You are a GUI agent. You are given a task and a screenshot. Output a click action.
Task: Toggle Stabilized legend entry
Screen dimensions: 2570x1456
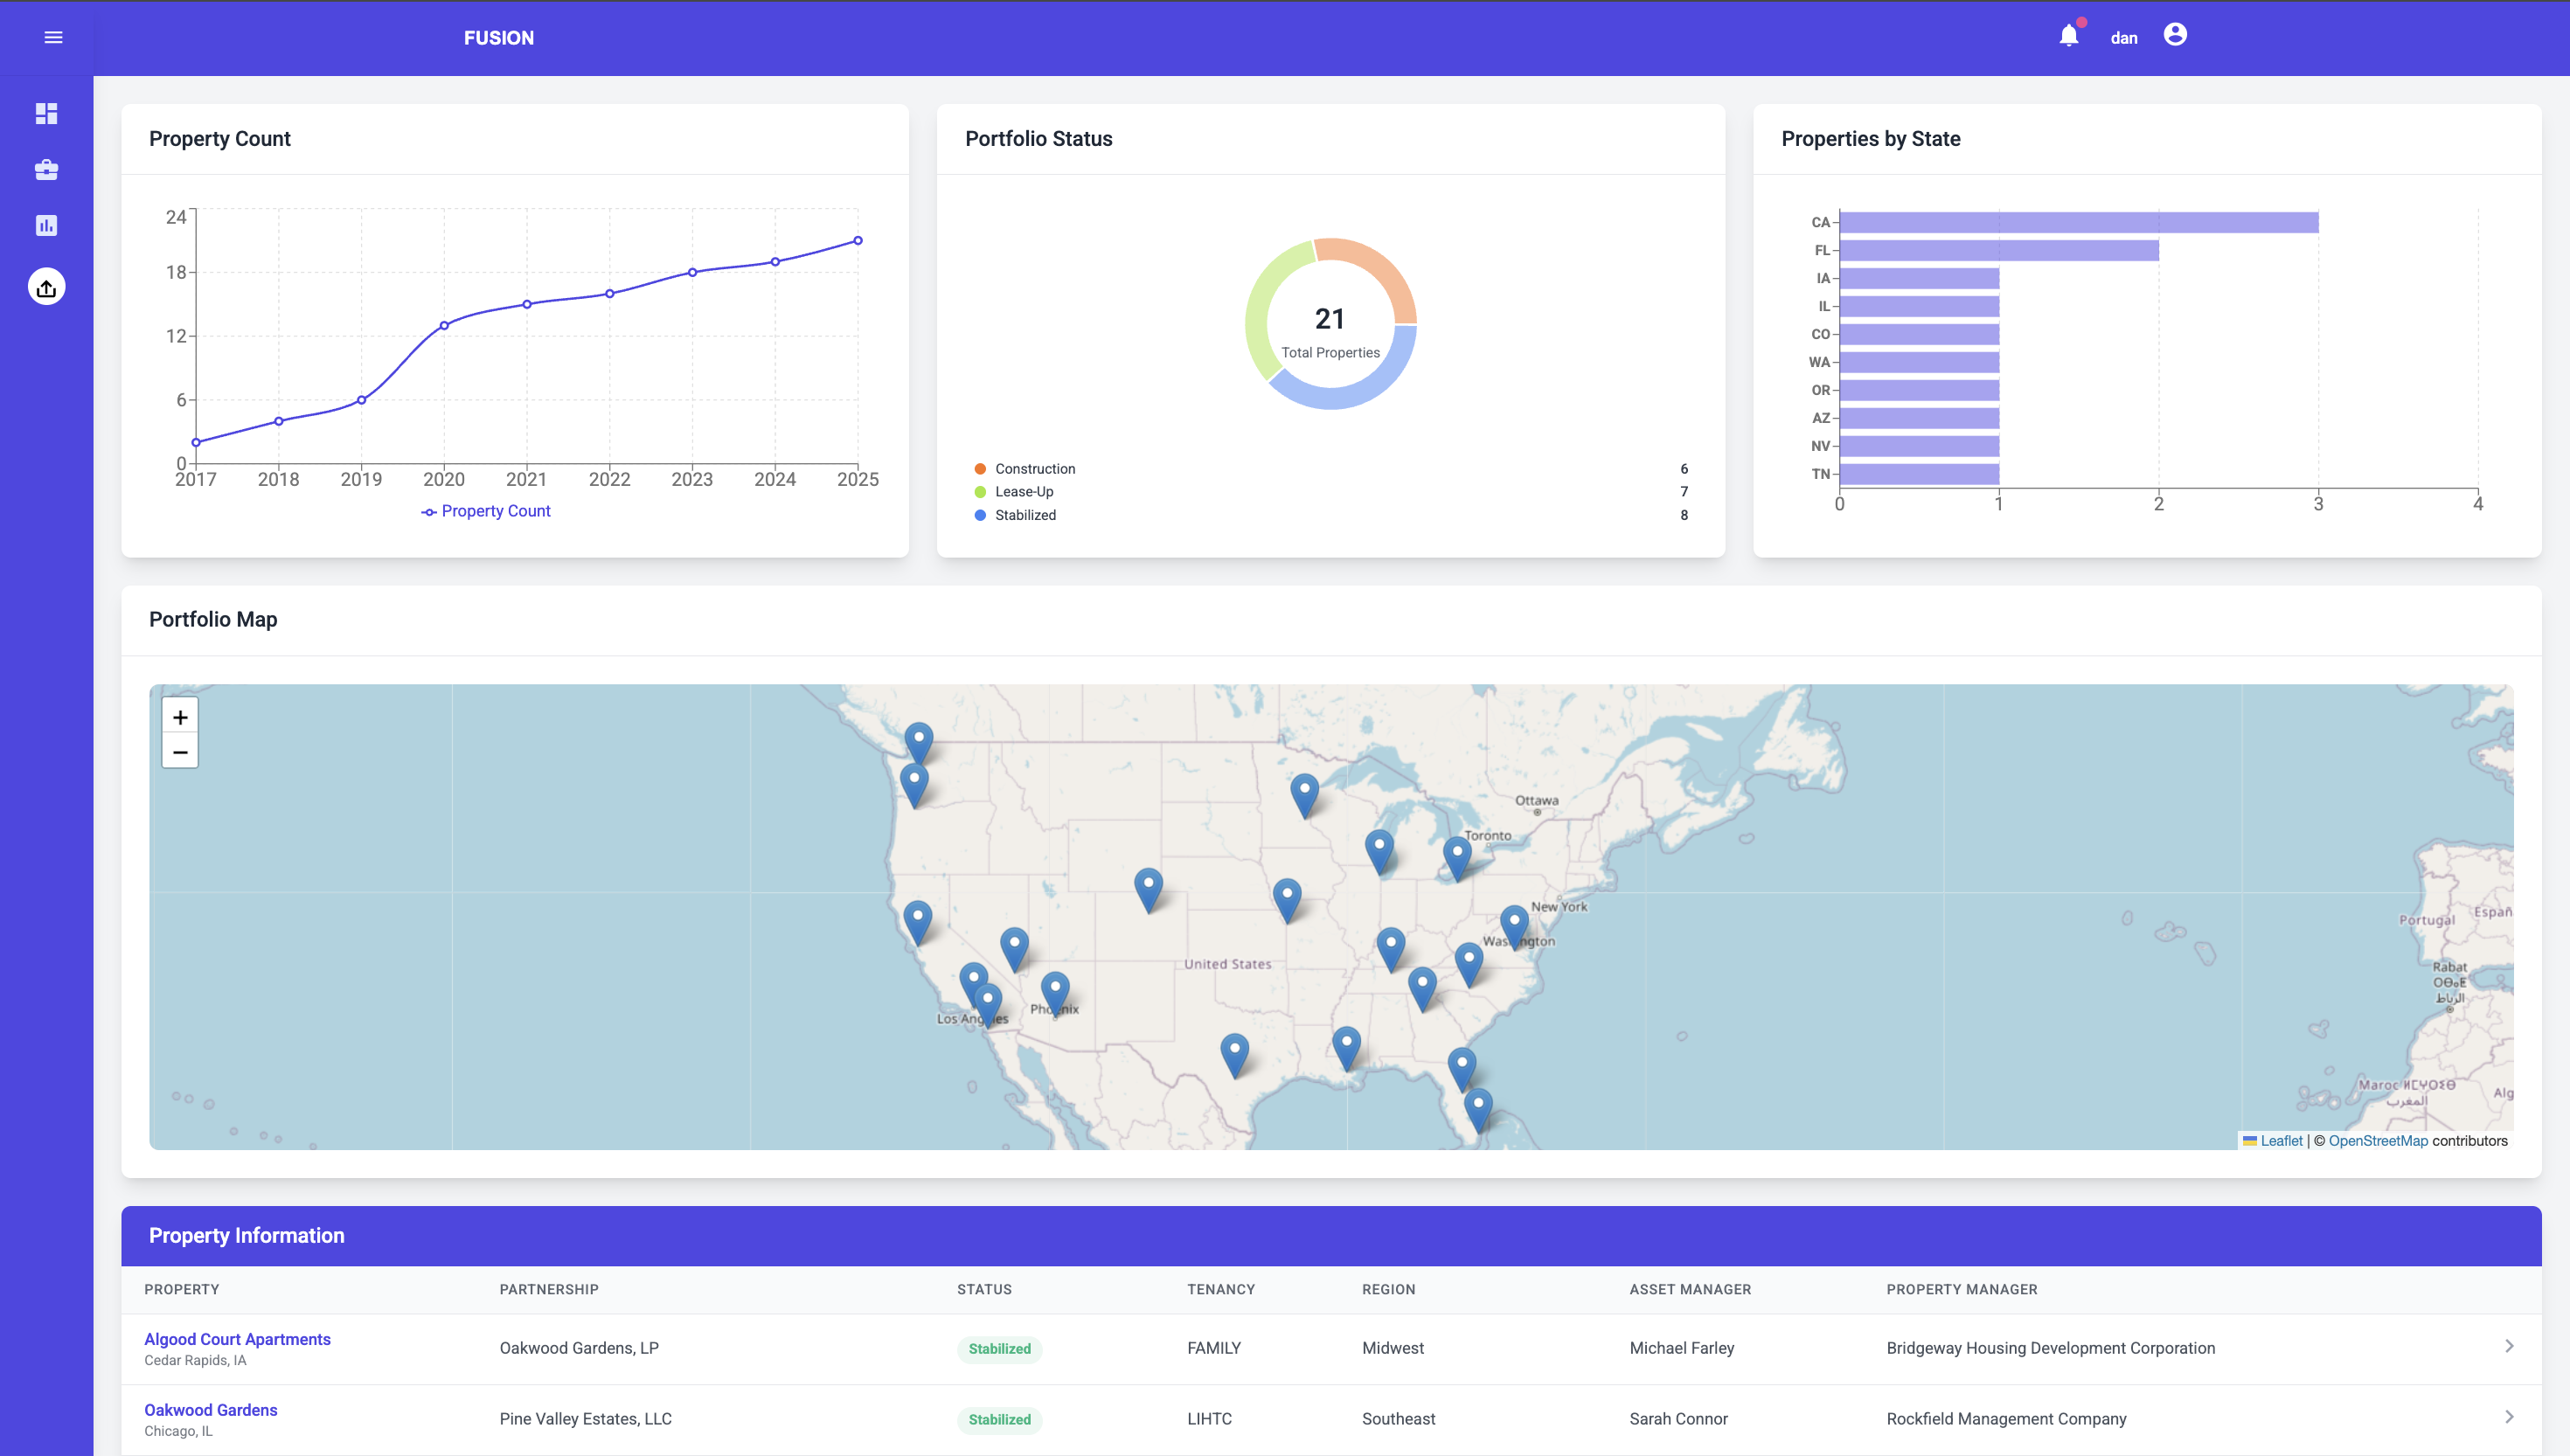1024,515
